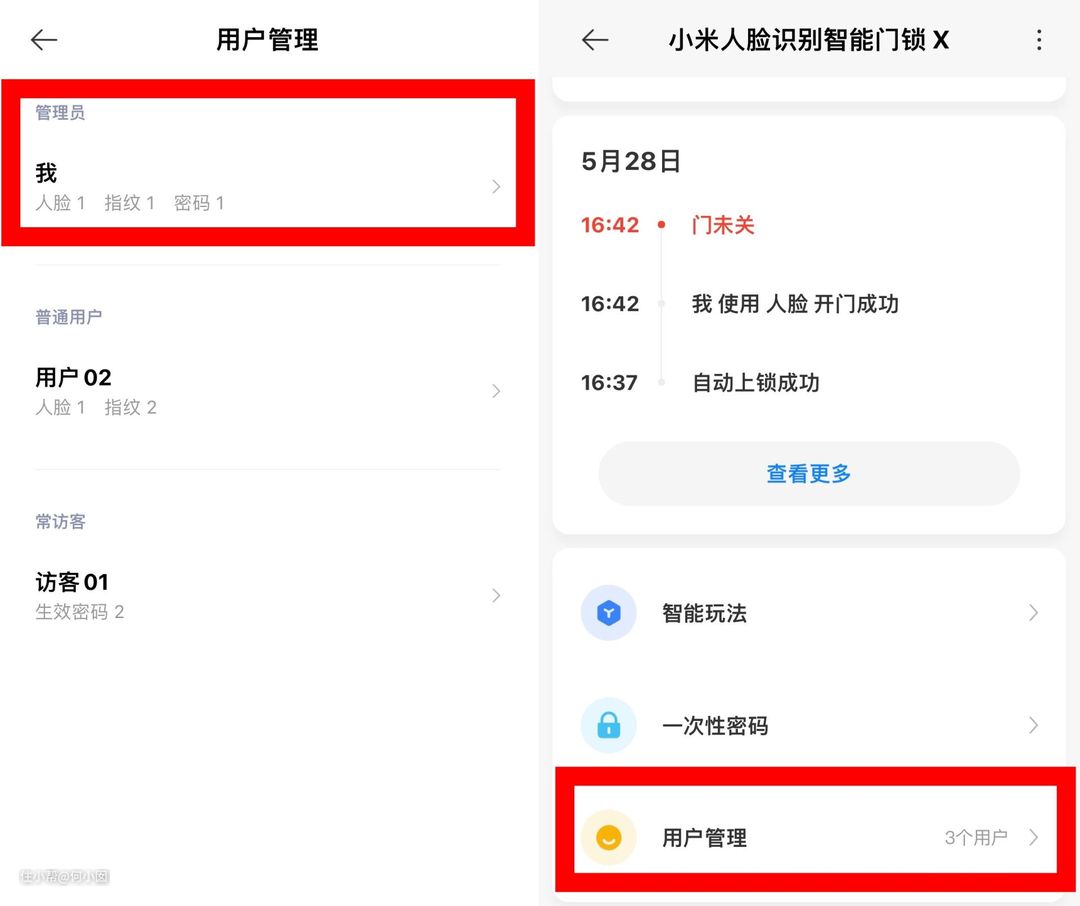Tap the 我 使用 人脸 开门成功 log entry

point(794,304)
